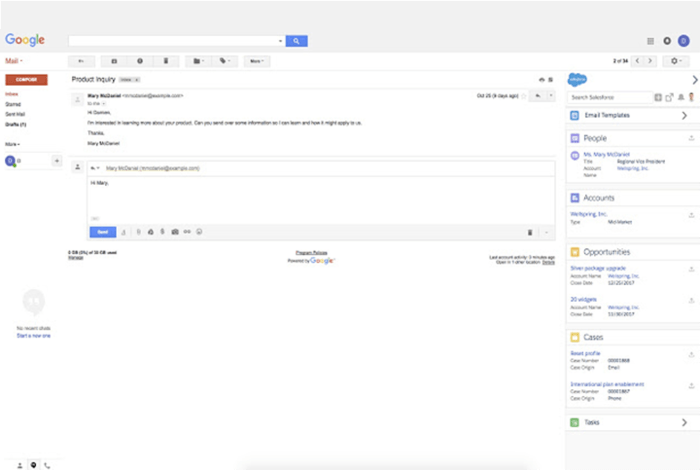This screenshot has width=700, height=470.
Task: Expand the Email Templates section
Action: point(684,116)
